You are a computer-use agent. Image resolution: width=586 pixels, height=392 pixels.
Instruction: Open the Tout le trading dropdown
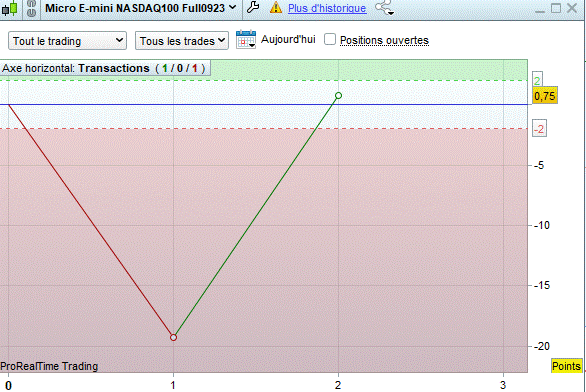[x=67, y=41]
